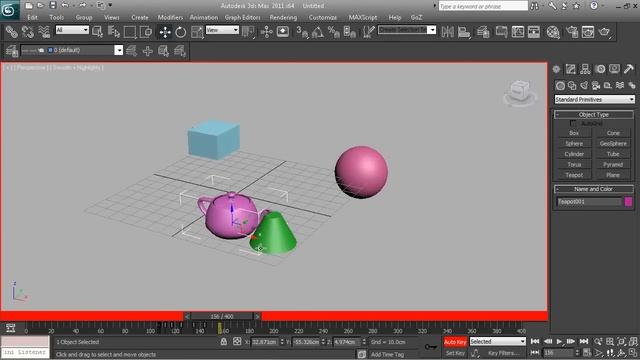Open the Selected key filter dropdown
Viewport: 640px width, 360px height.
[498, 341]
